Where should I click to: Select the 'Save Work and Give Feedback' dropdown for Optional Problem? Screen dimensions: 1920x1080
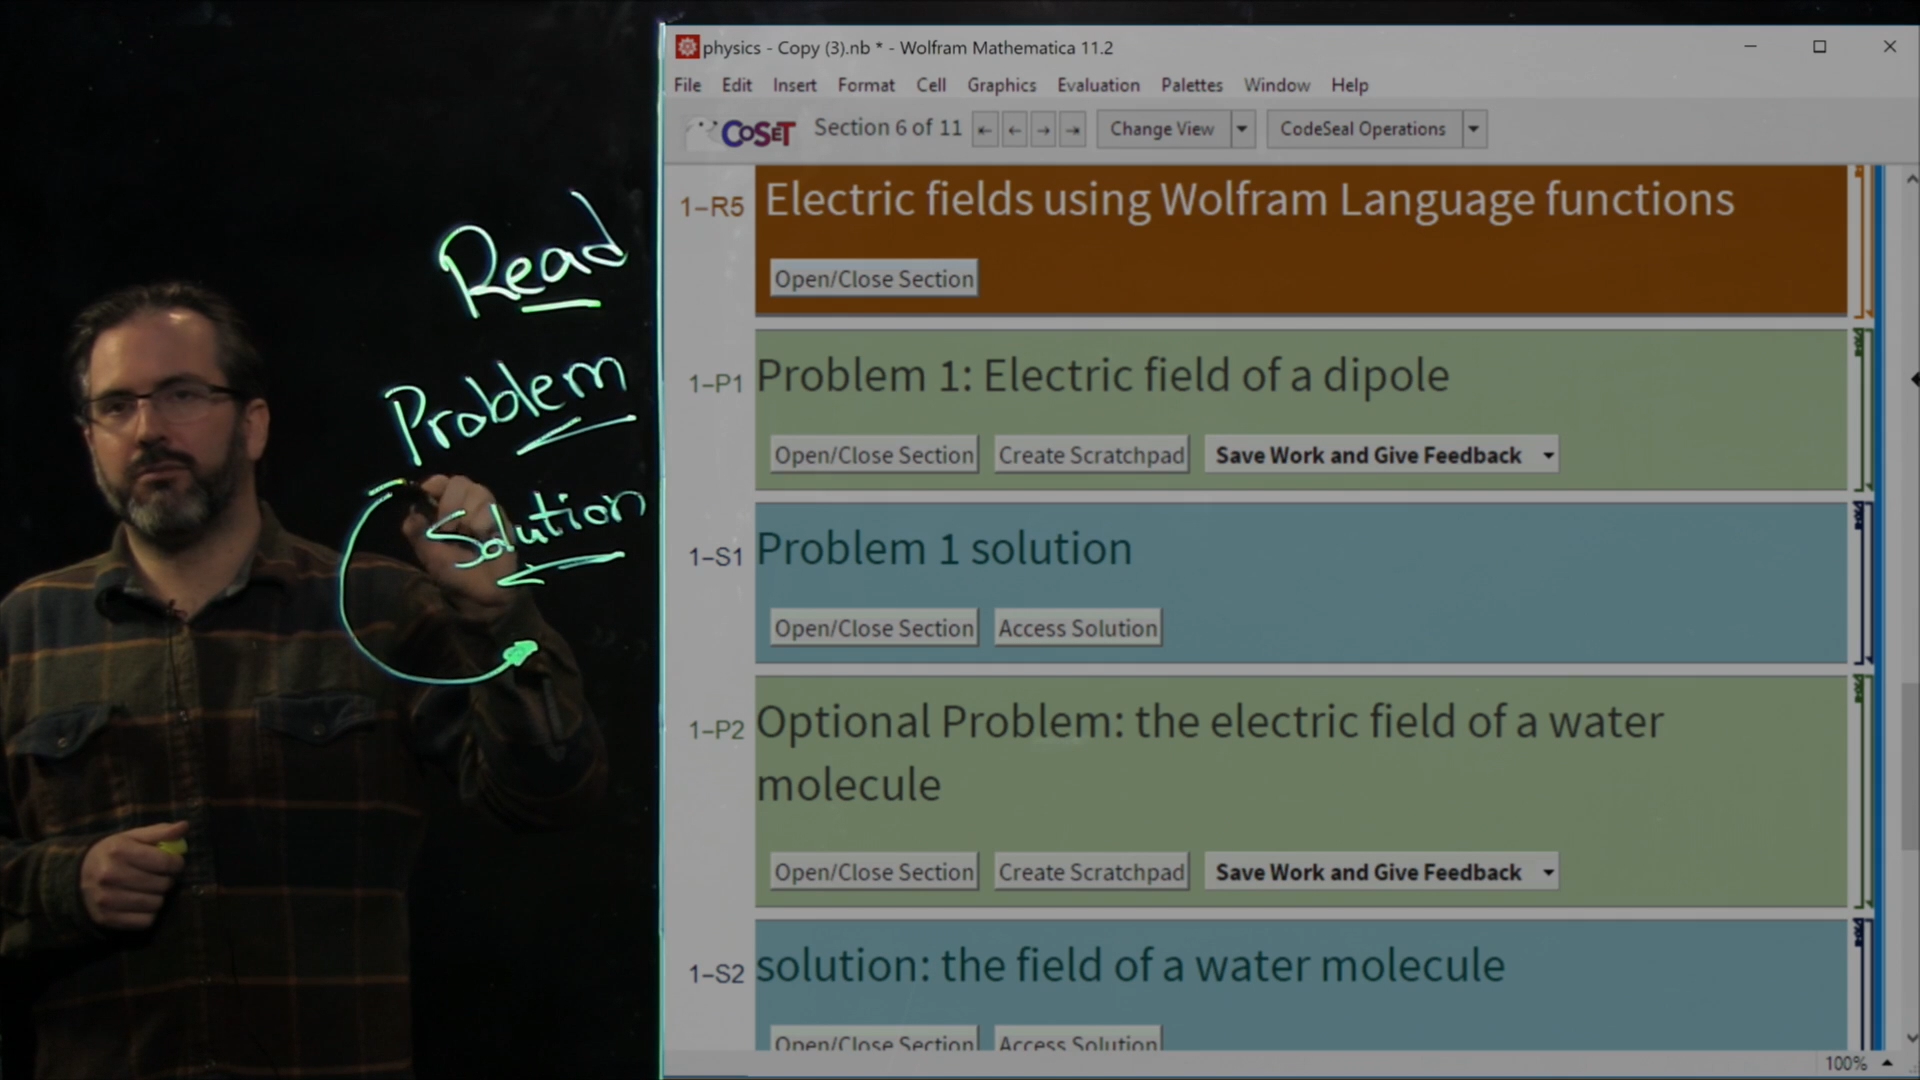point(1379,870)
